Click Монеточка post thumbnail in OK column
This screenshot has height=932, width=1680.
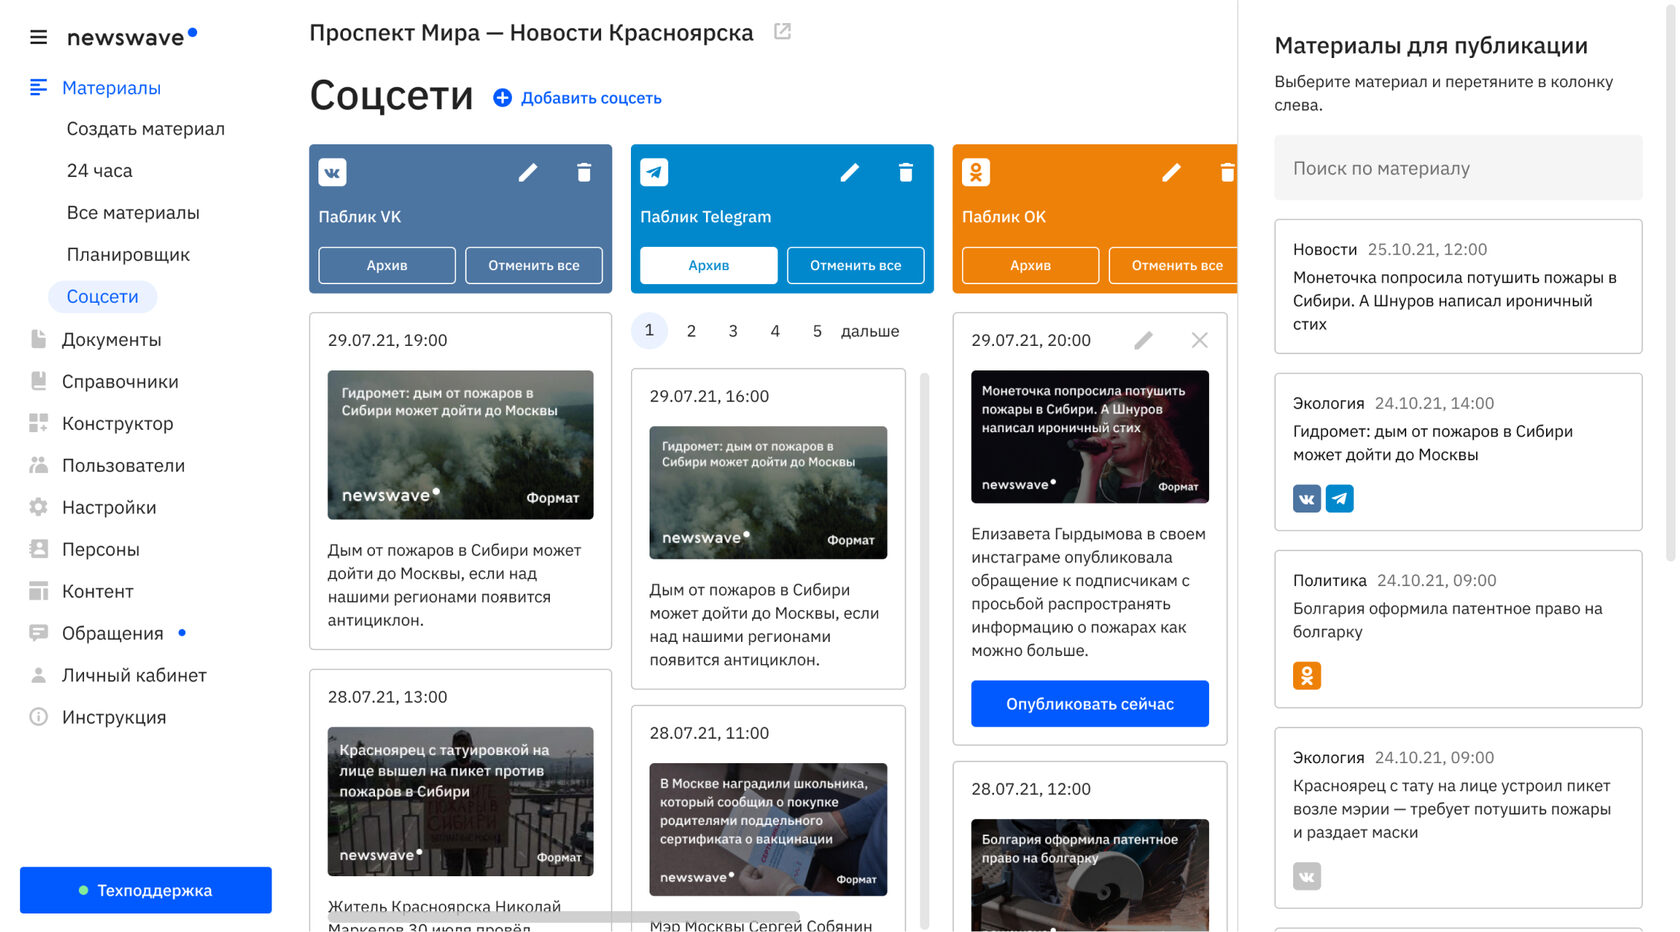click(x=1090, y=437)
